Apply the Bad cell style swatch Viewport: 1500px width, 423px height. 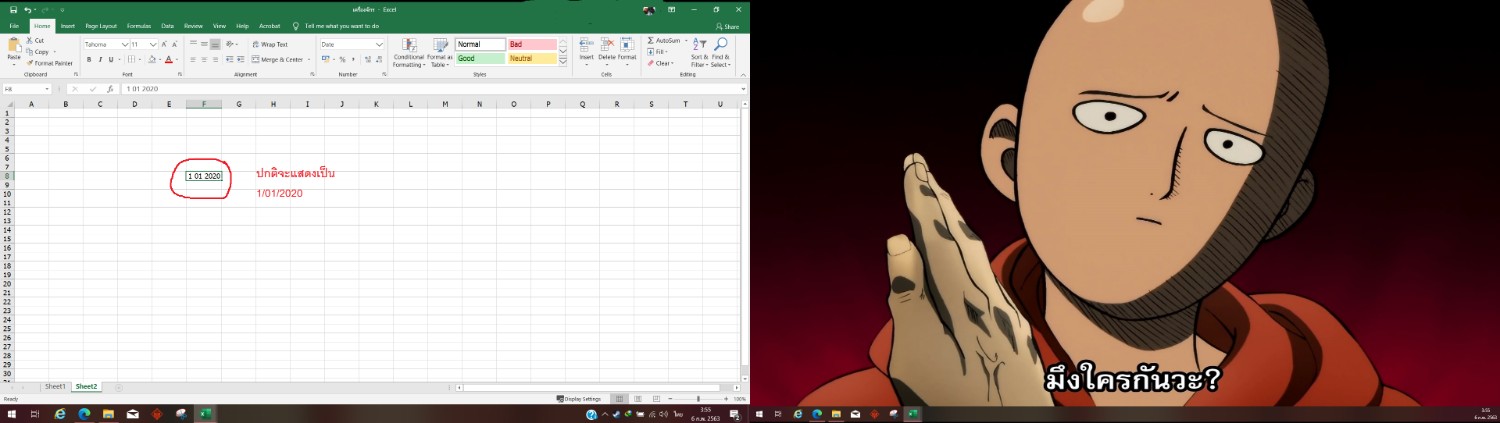(532, 45)
